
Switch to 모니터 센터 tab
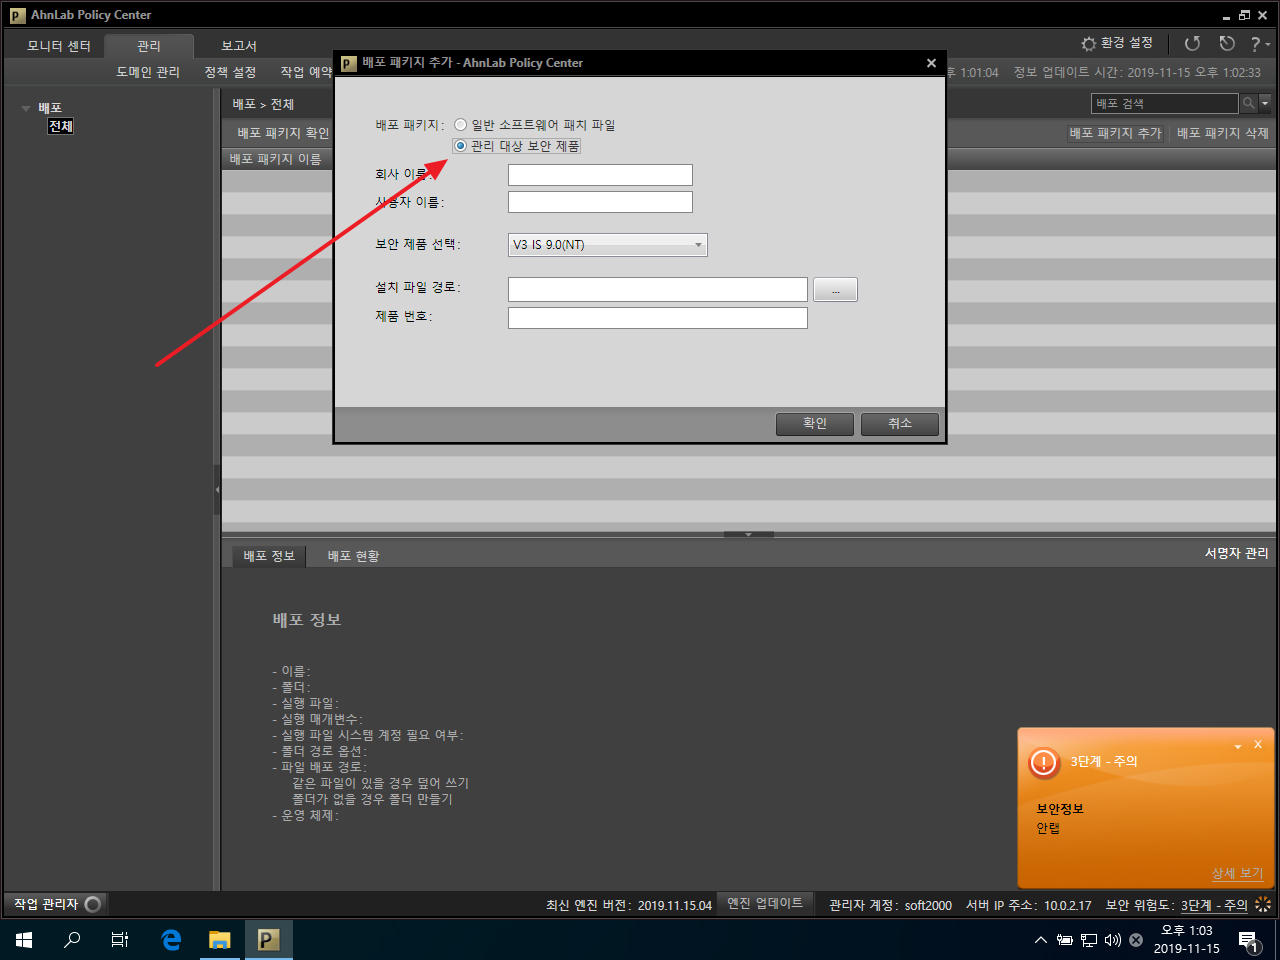point(59,46)
